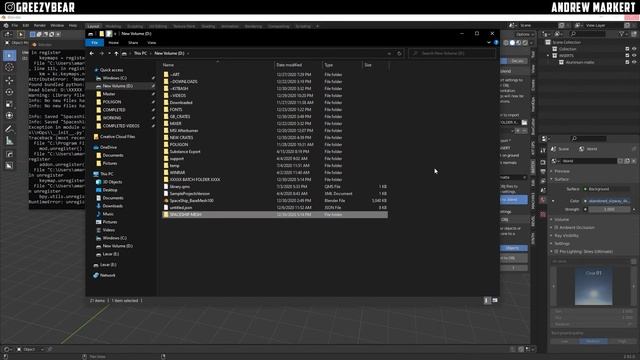Screen dimensions: 640x360
Task: Select the sky preview thumbnail
Action: click(593, 286)
